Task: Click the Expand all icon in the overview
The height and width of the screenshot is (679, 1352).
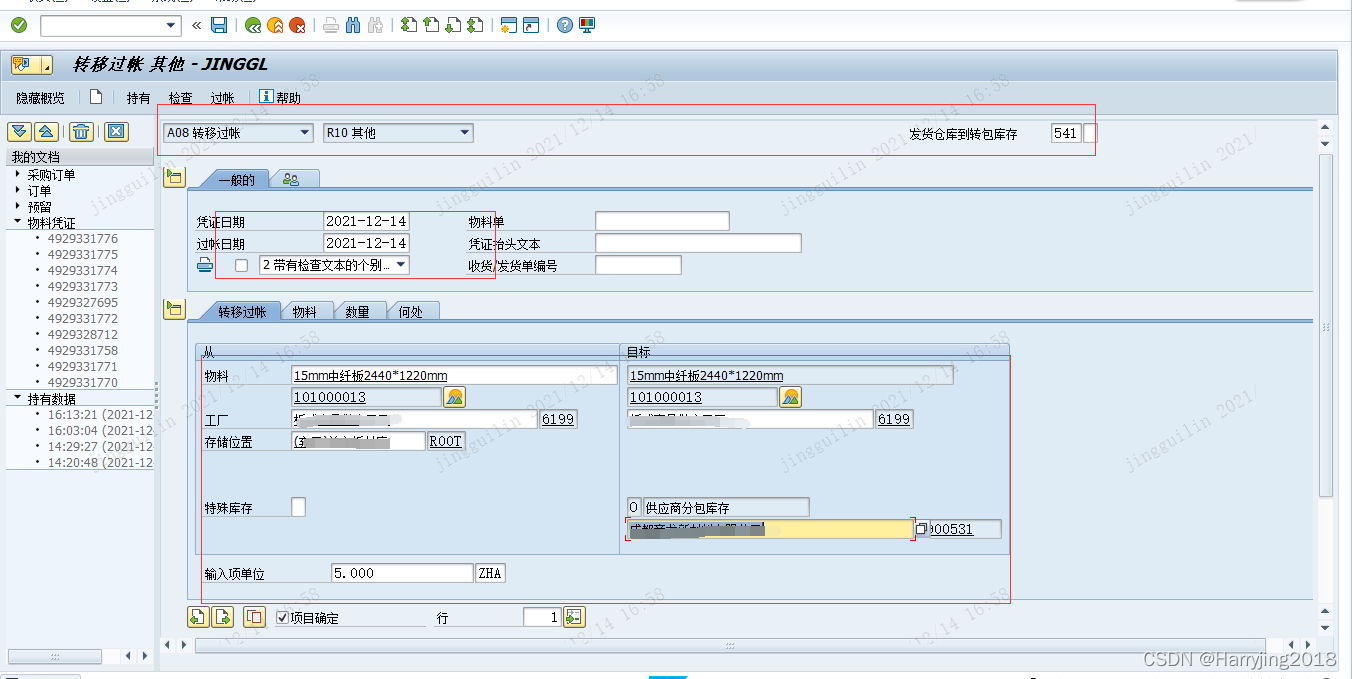Action: [19, 132]
